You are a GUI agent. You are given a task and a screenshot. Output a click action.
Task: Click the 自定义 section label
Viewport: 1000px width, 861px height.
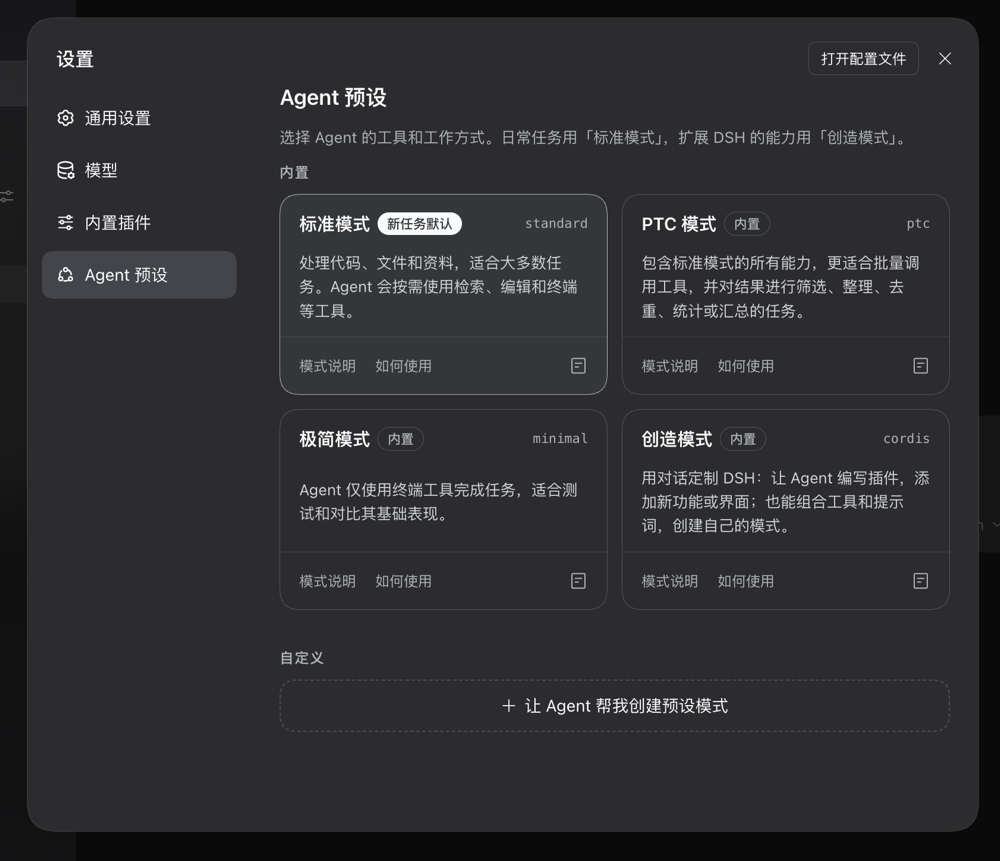[x=302, y=658]
